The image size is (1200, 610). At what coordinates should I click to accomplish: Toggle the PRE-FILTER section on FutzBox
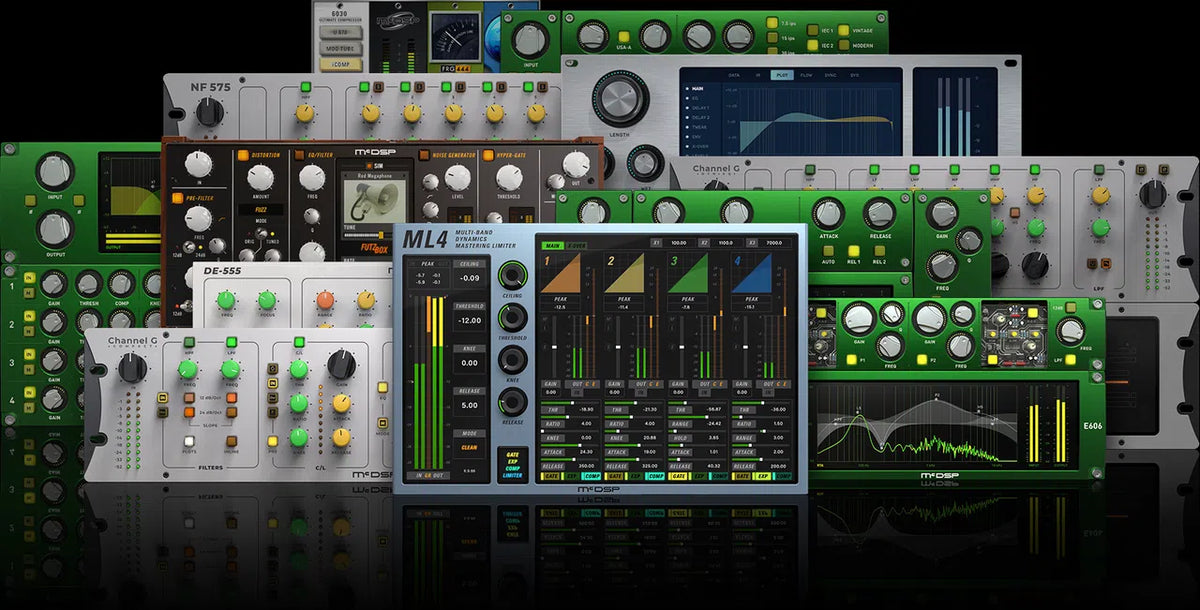[176, 197]
